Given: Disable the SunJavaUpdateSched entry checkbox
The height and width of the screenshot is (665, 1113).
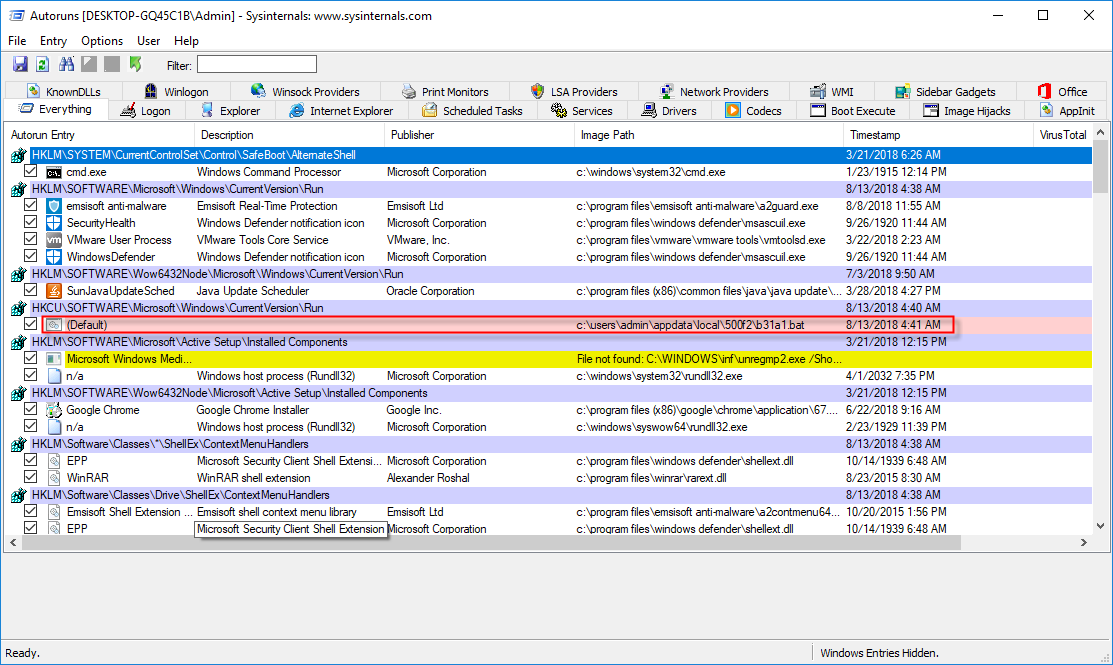Looking at the screenshot, I should [31, 290].
